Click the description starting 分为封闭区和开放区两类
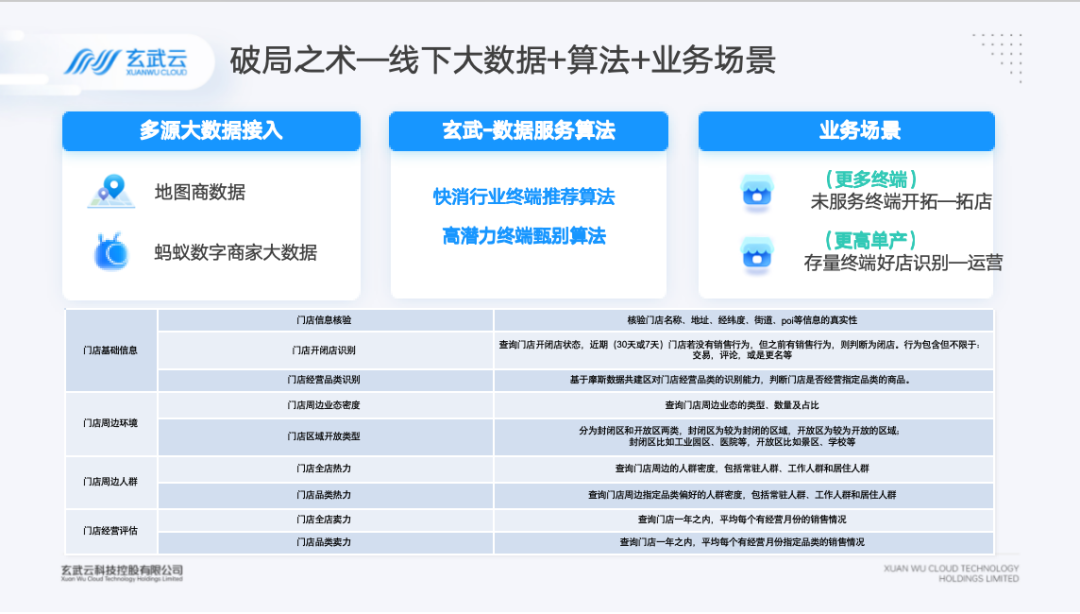 [742, 436]
